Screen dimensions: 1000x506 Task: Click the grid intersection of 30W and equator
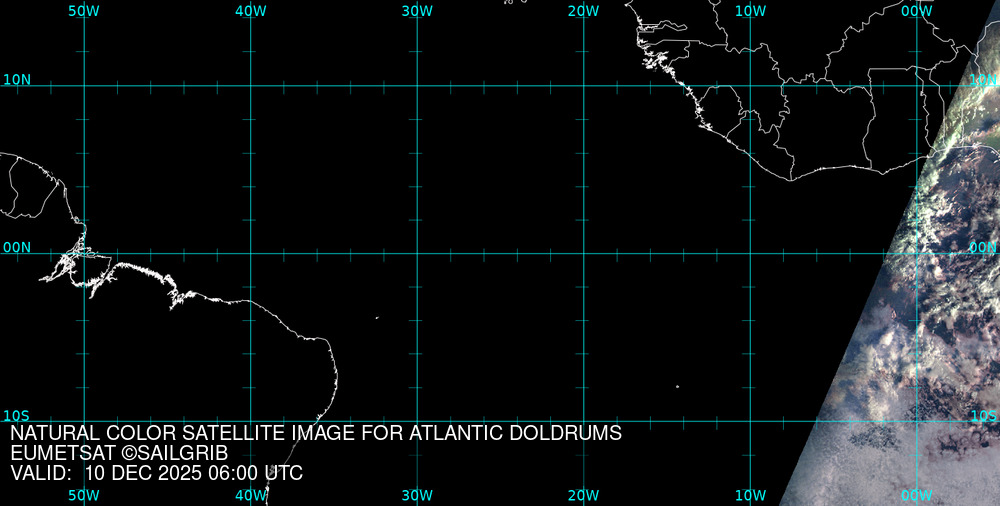[417, 253]
